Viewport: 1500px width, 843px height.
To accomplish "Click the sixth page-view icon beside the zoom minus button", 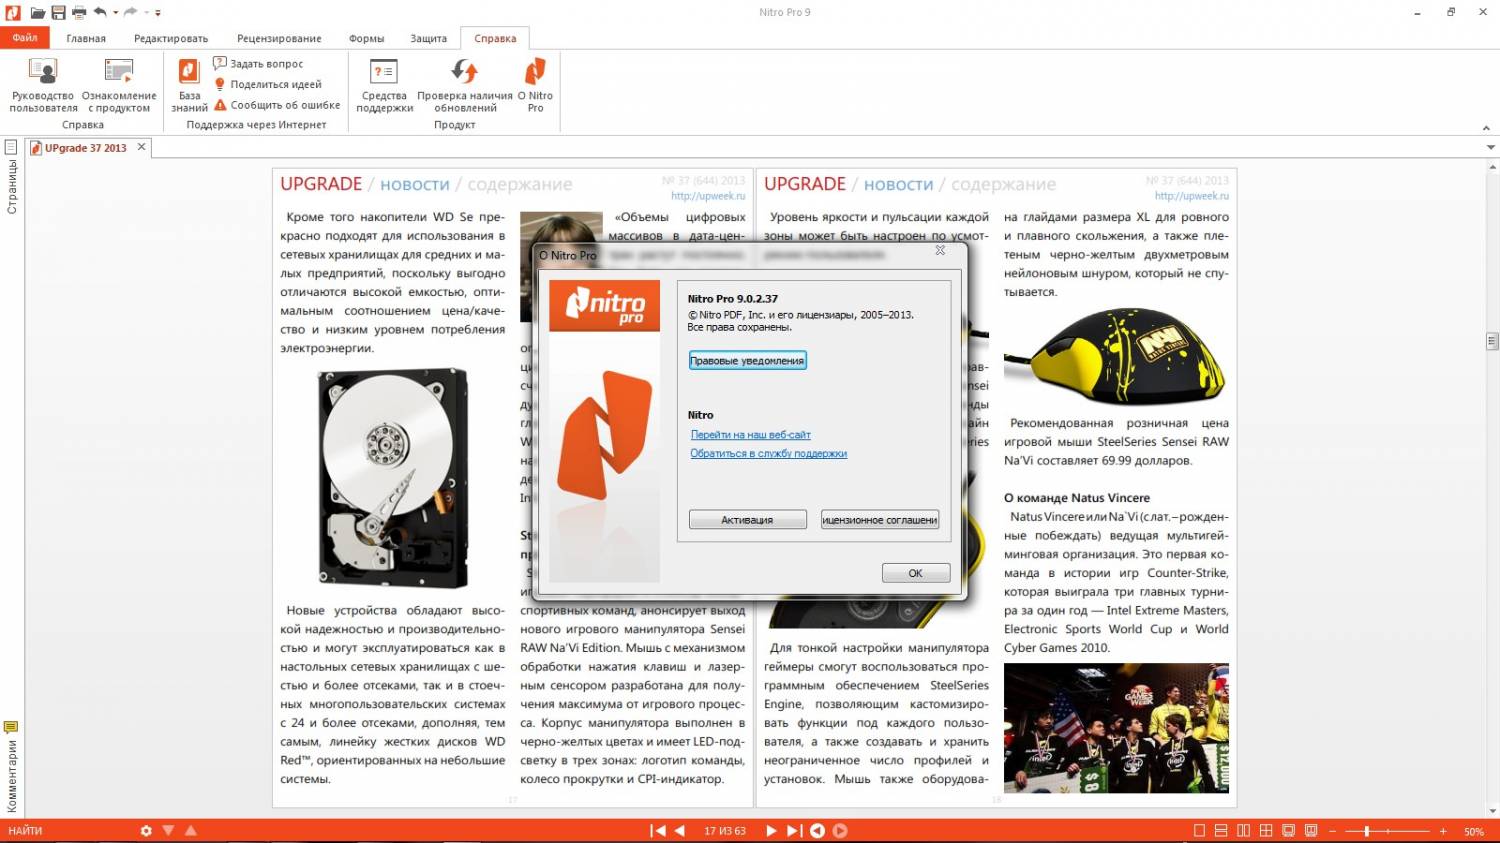I will (x=1311, y=831).
